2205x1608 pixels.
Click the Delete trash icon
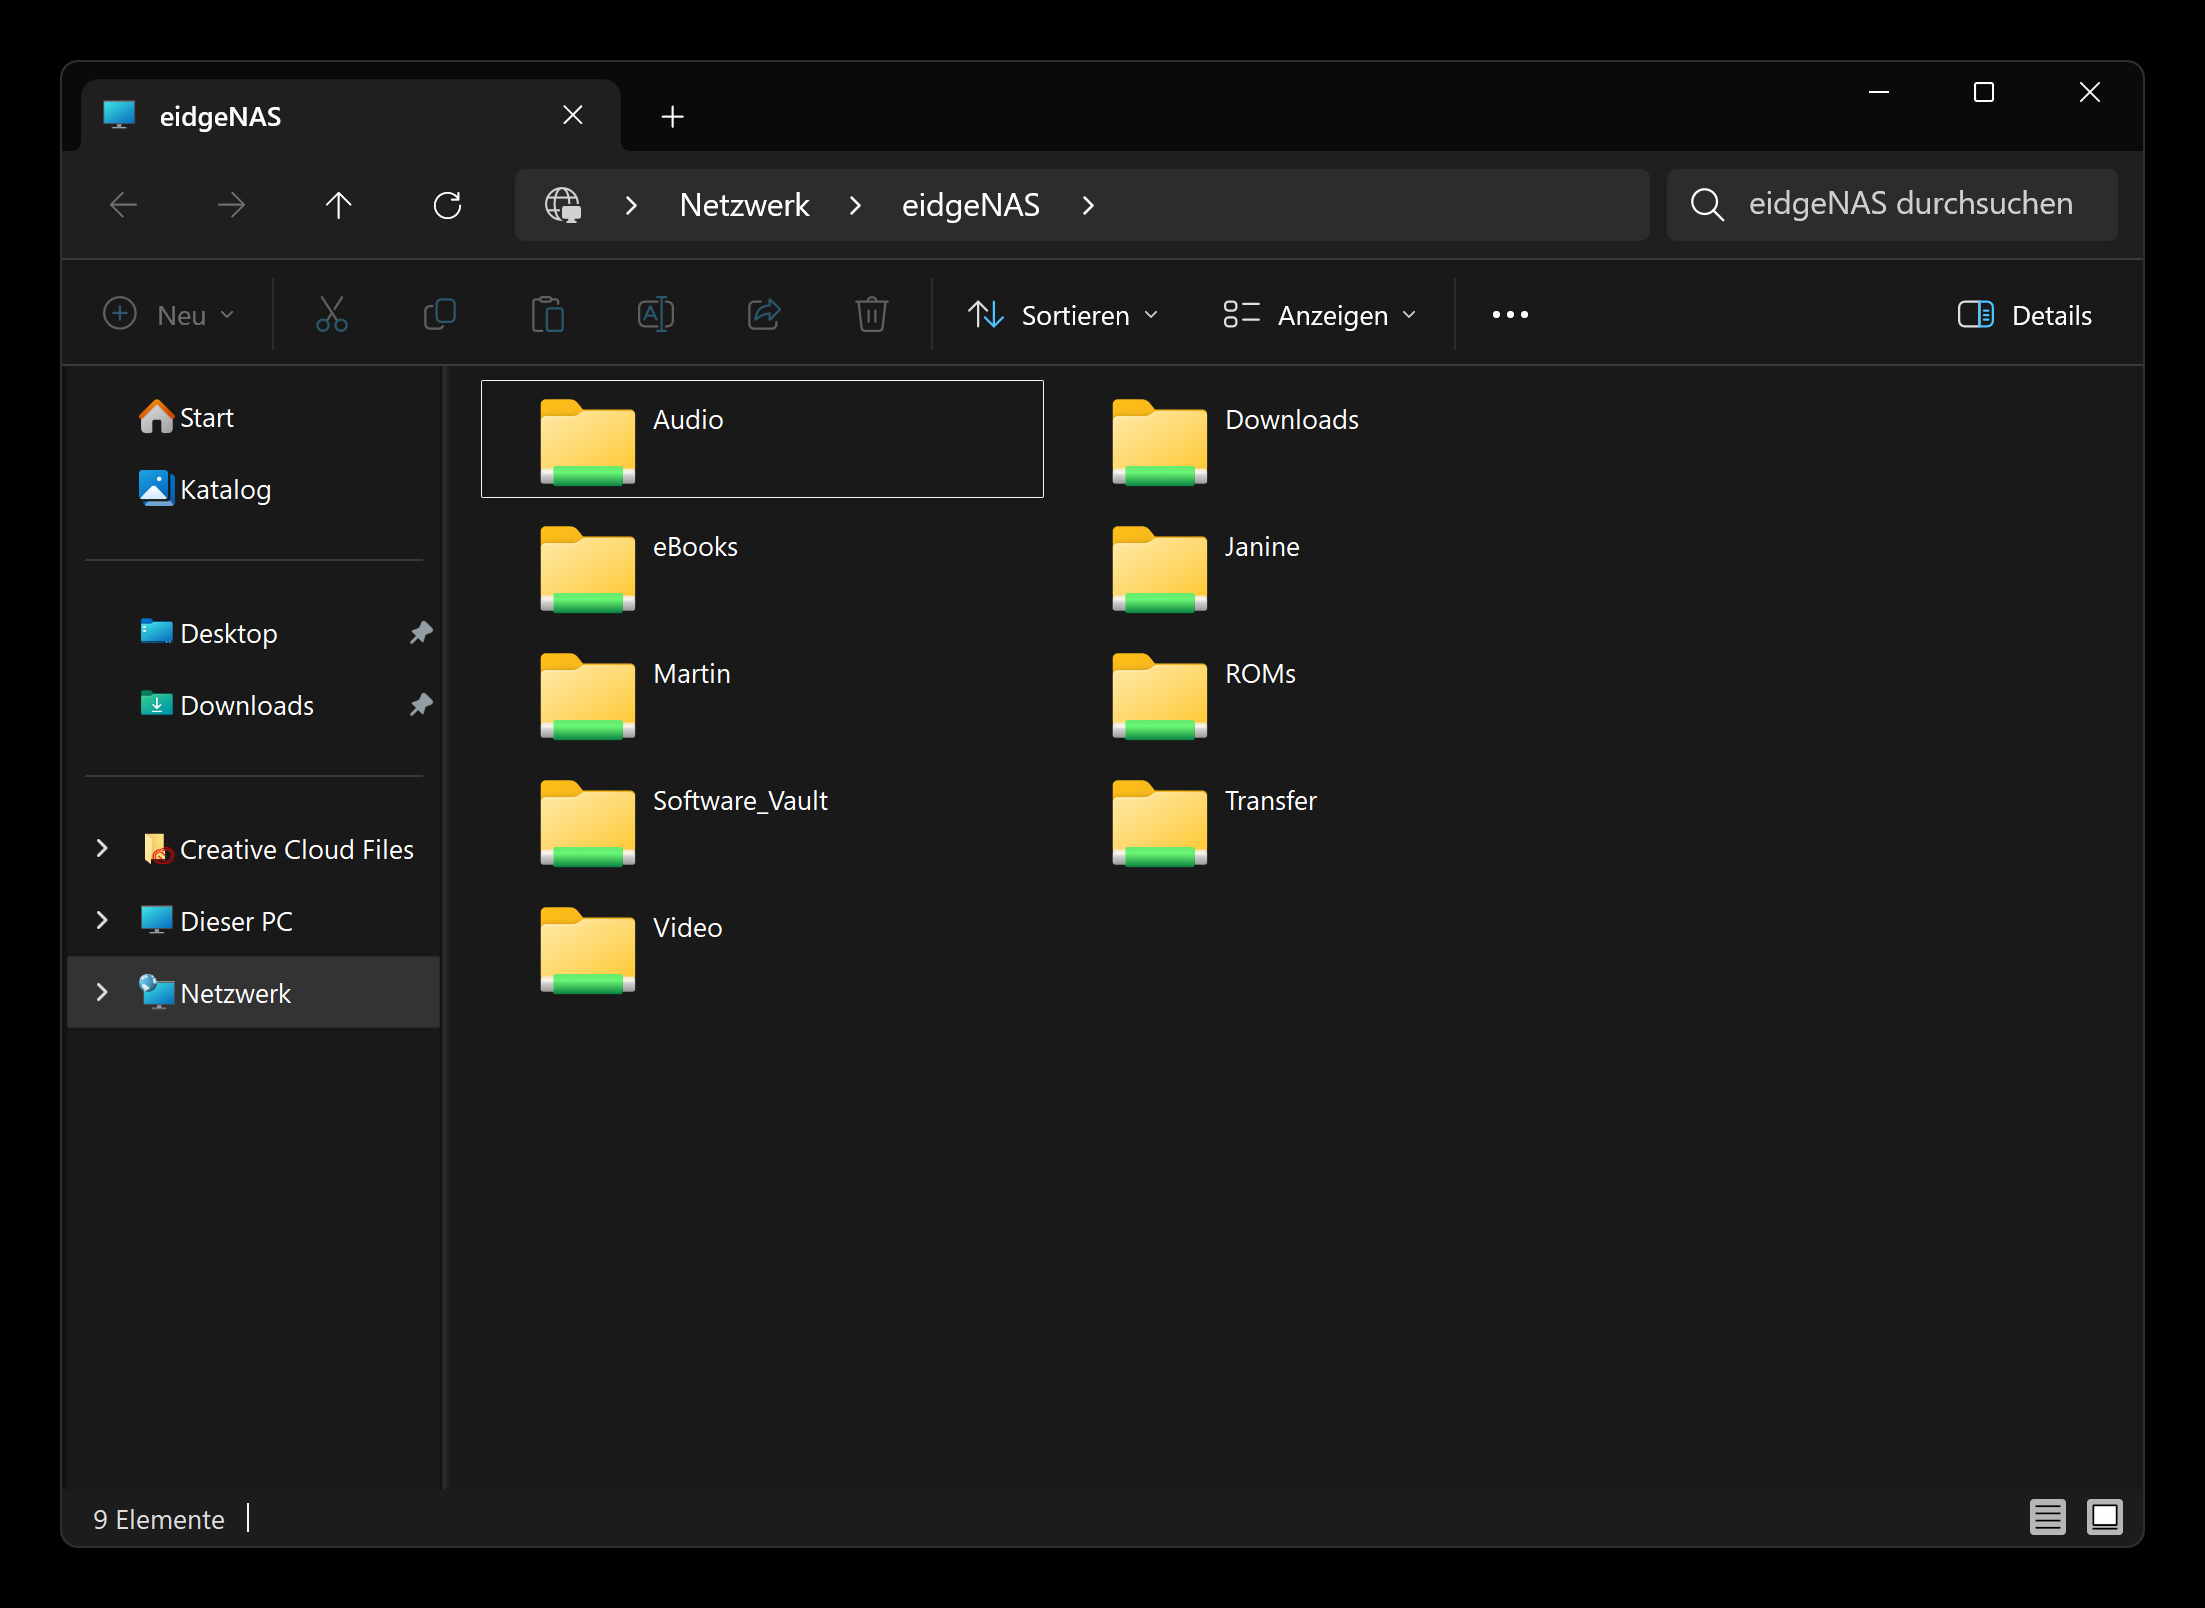point(871,315)
